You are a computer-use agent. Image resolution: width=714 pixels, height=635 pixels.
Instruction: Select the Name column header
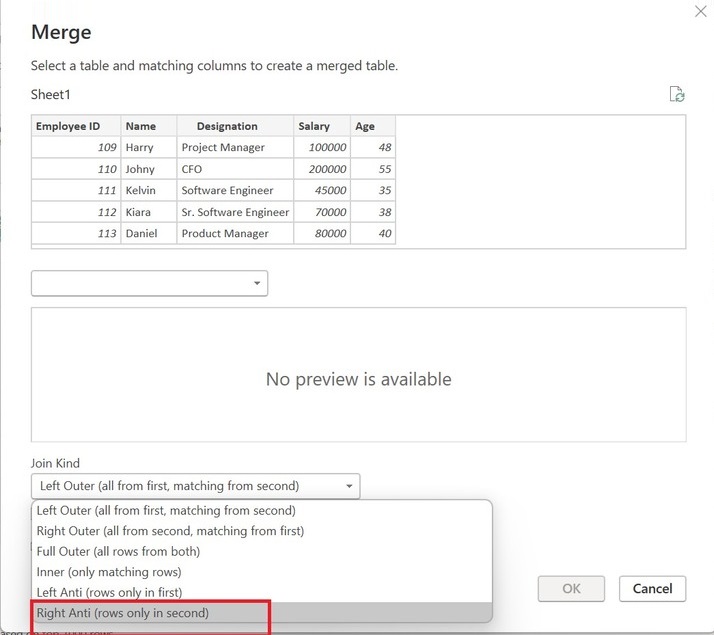pyautogui.click(x=141, y=126)
